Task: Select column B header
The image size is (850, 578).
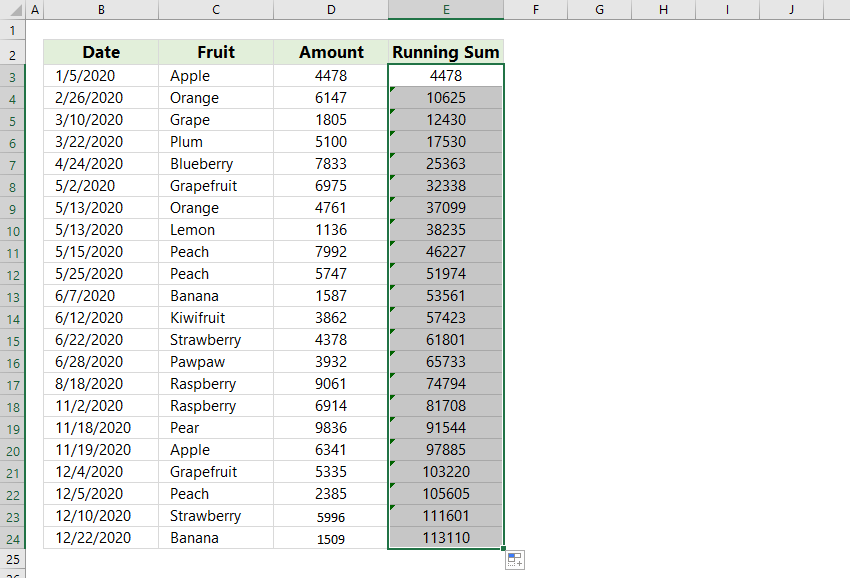Action: tap(100, 9)
